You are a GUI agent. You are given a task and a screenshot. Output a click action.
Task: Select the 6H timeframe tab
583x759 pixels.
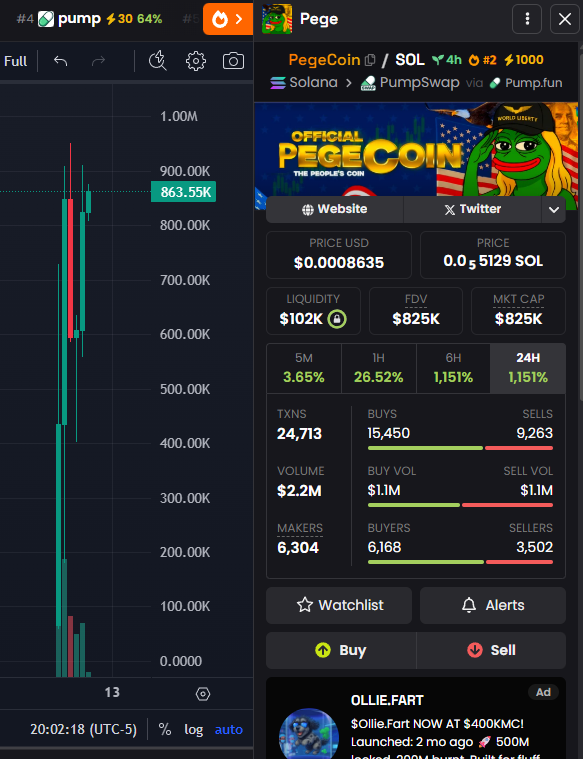(x=453, y=368)
